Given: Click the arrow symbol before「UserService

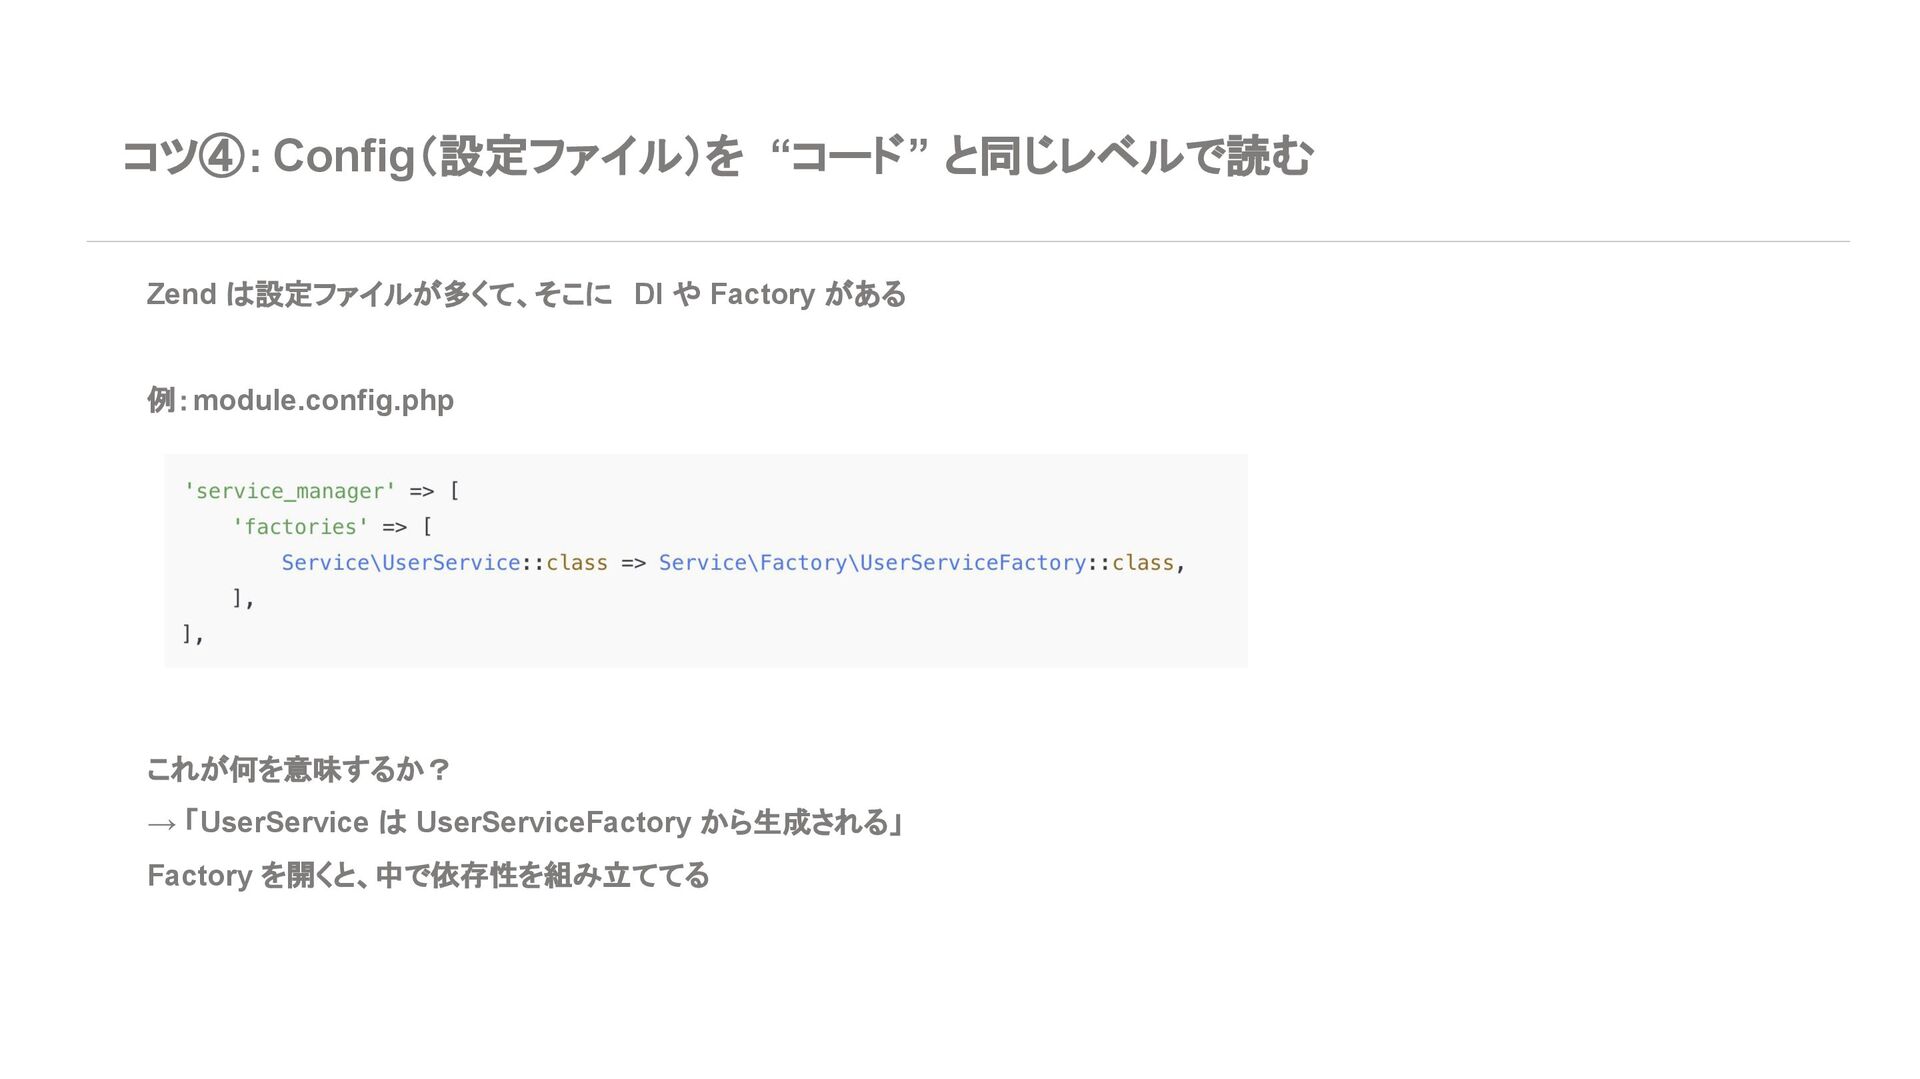Looking at the screenshot, I should [x=161, y=824].
